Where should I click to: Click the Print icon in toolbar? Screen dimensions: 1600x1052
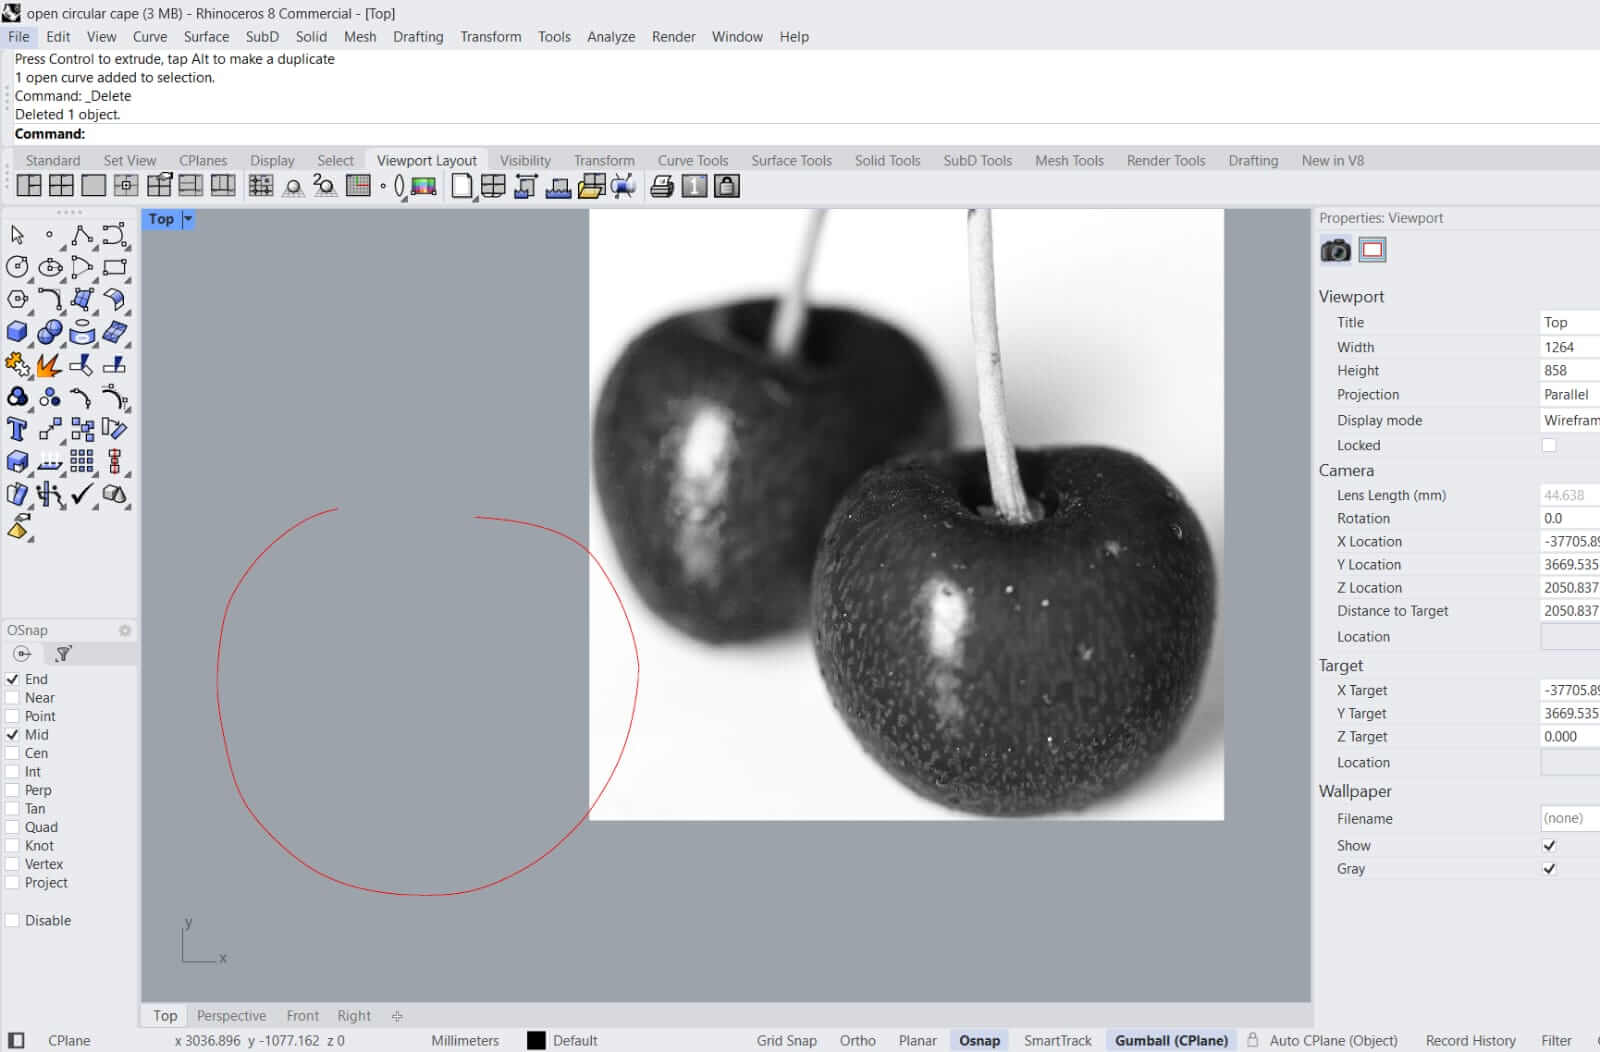click(x=661, y=186)
